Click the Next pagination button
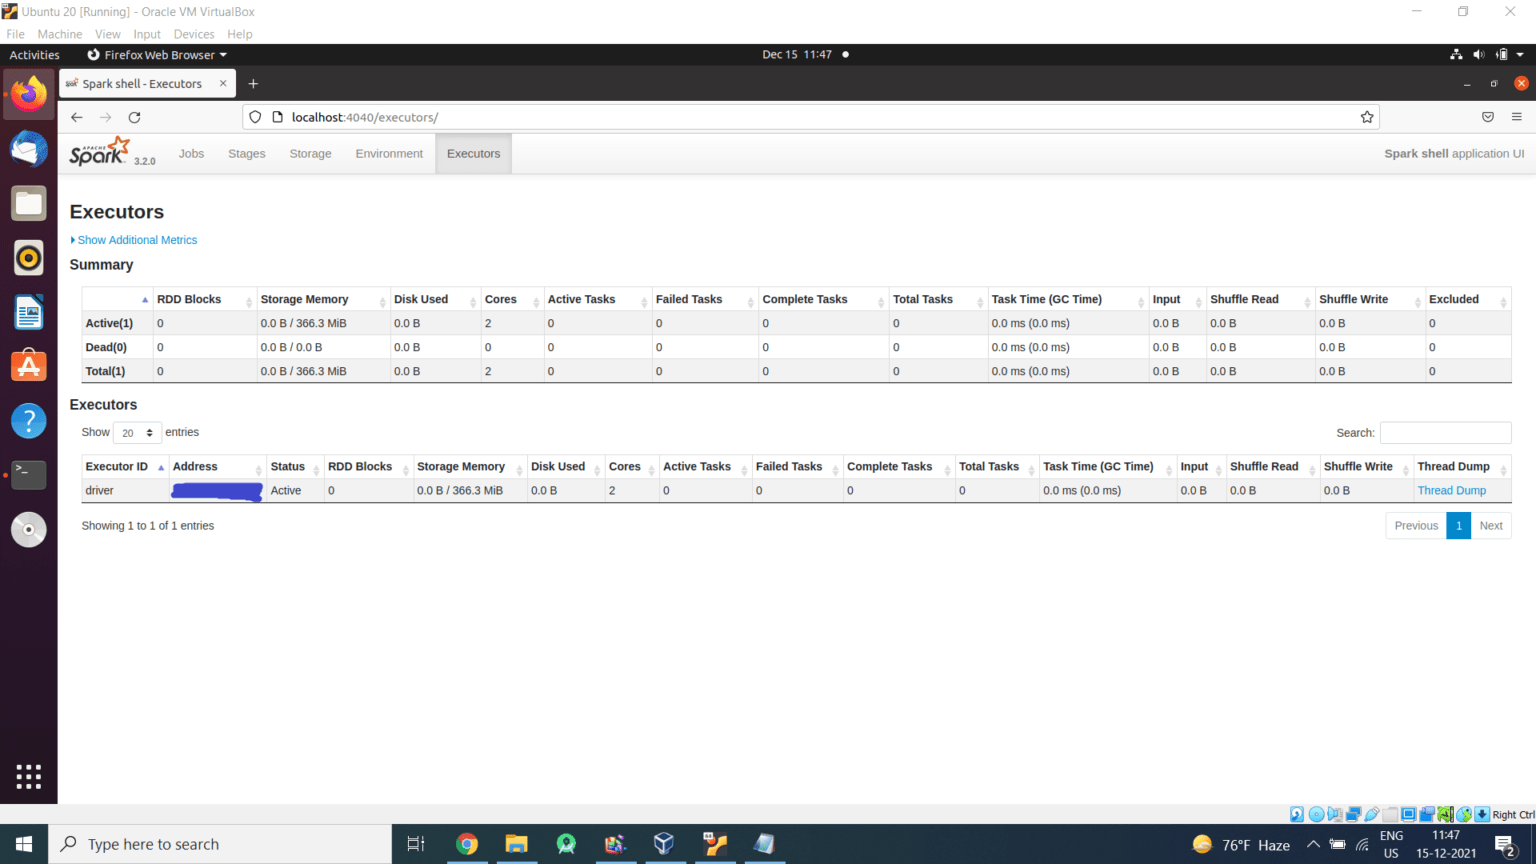Viewport: 1536px width, 864px height. tap(1491, 525)
